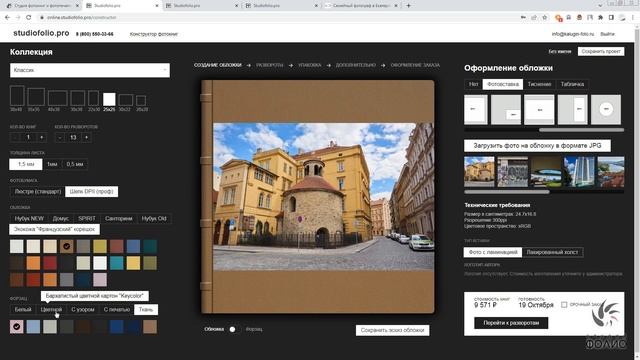
Task: Choose С печатью endpaper type
Action: [x=117, y=309]
